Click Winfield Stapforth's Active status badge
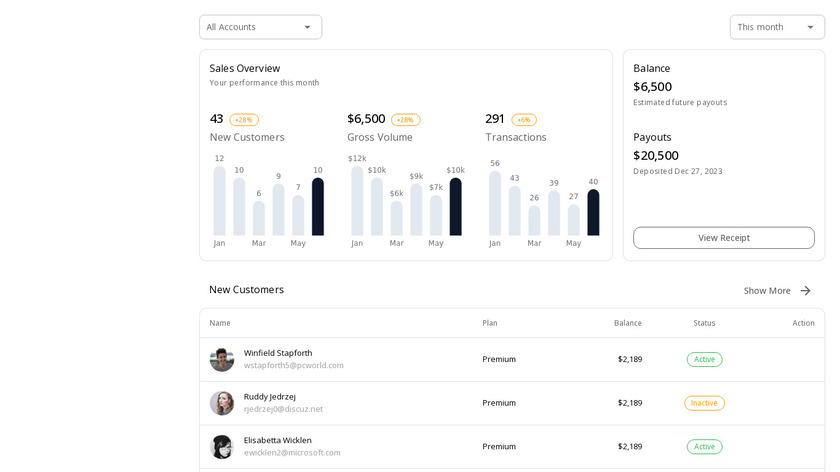 (x=704, y=359)
